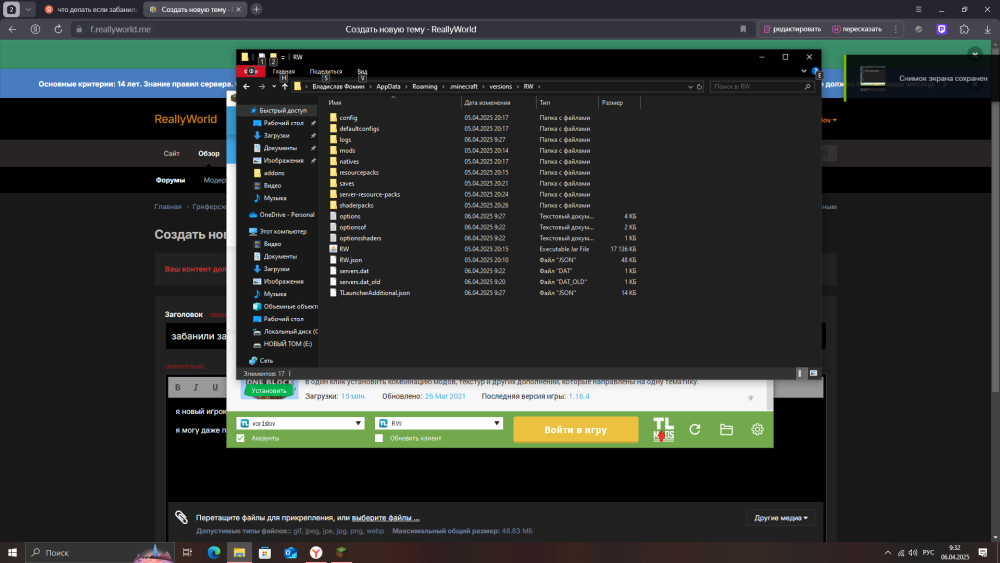Click the выберите файлы link
1000x563 pixels.
click(x=386, y=518)
